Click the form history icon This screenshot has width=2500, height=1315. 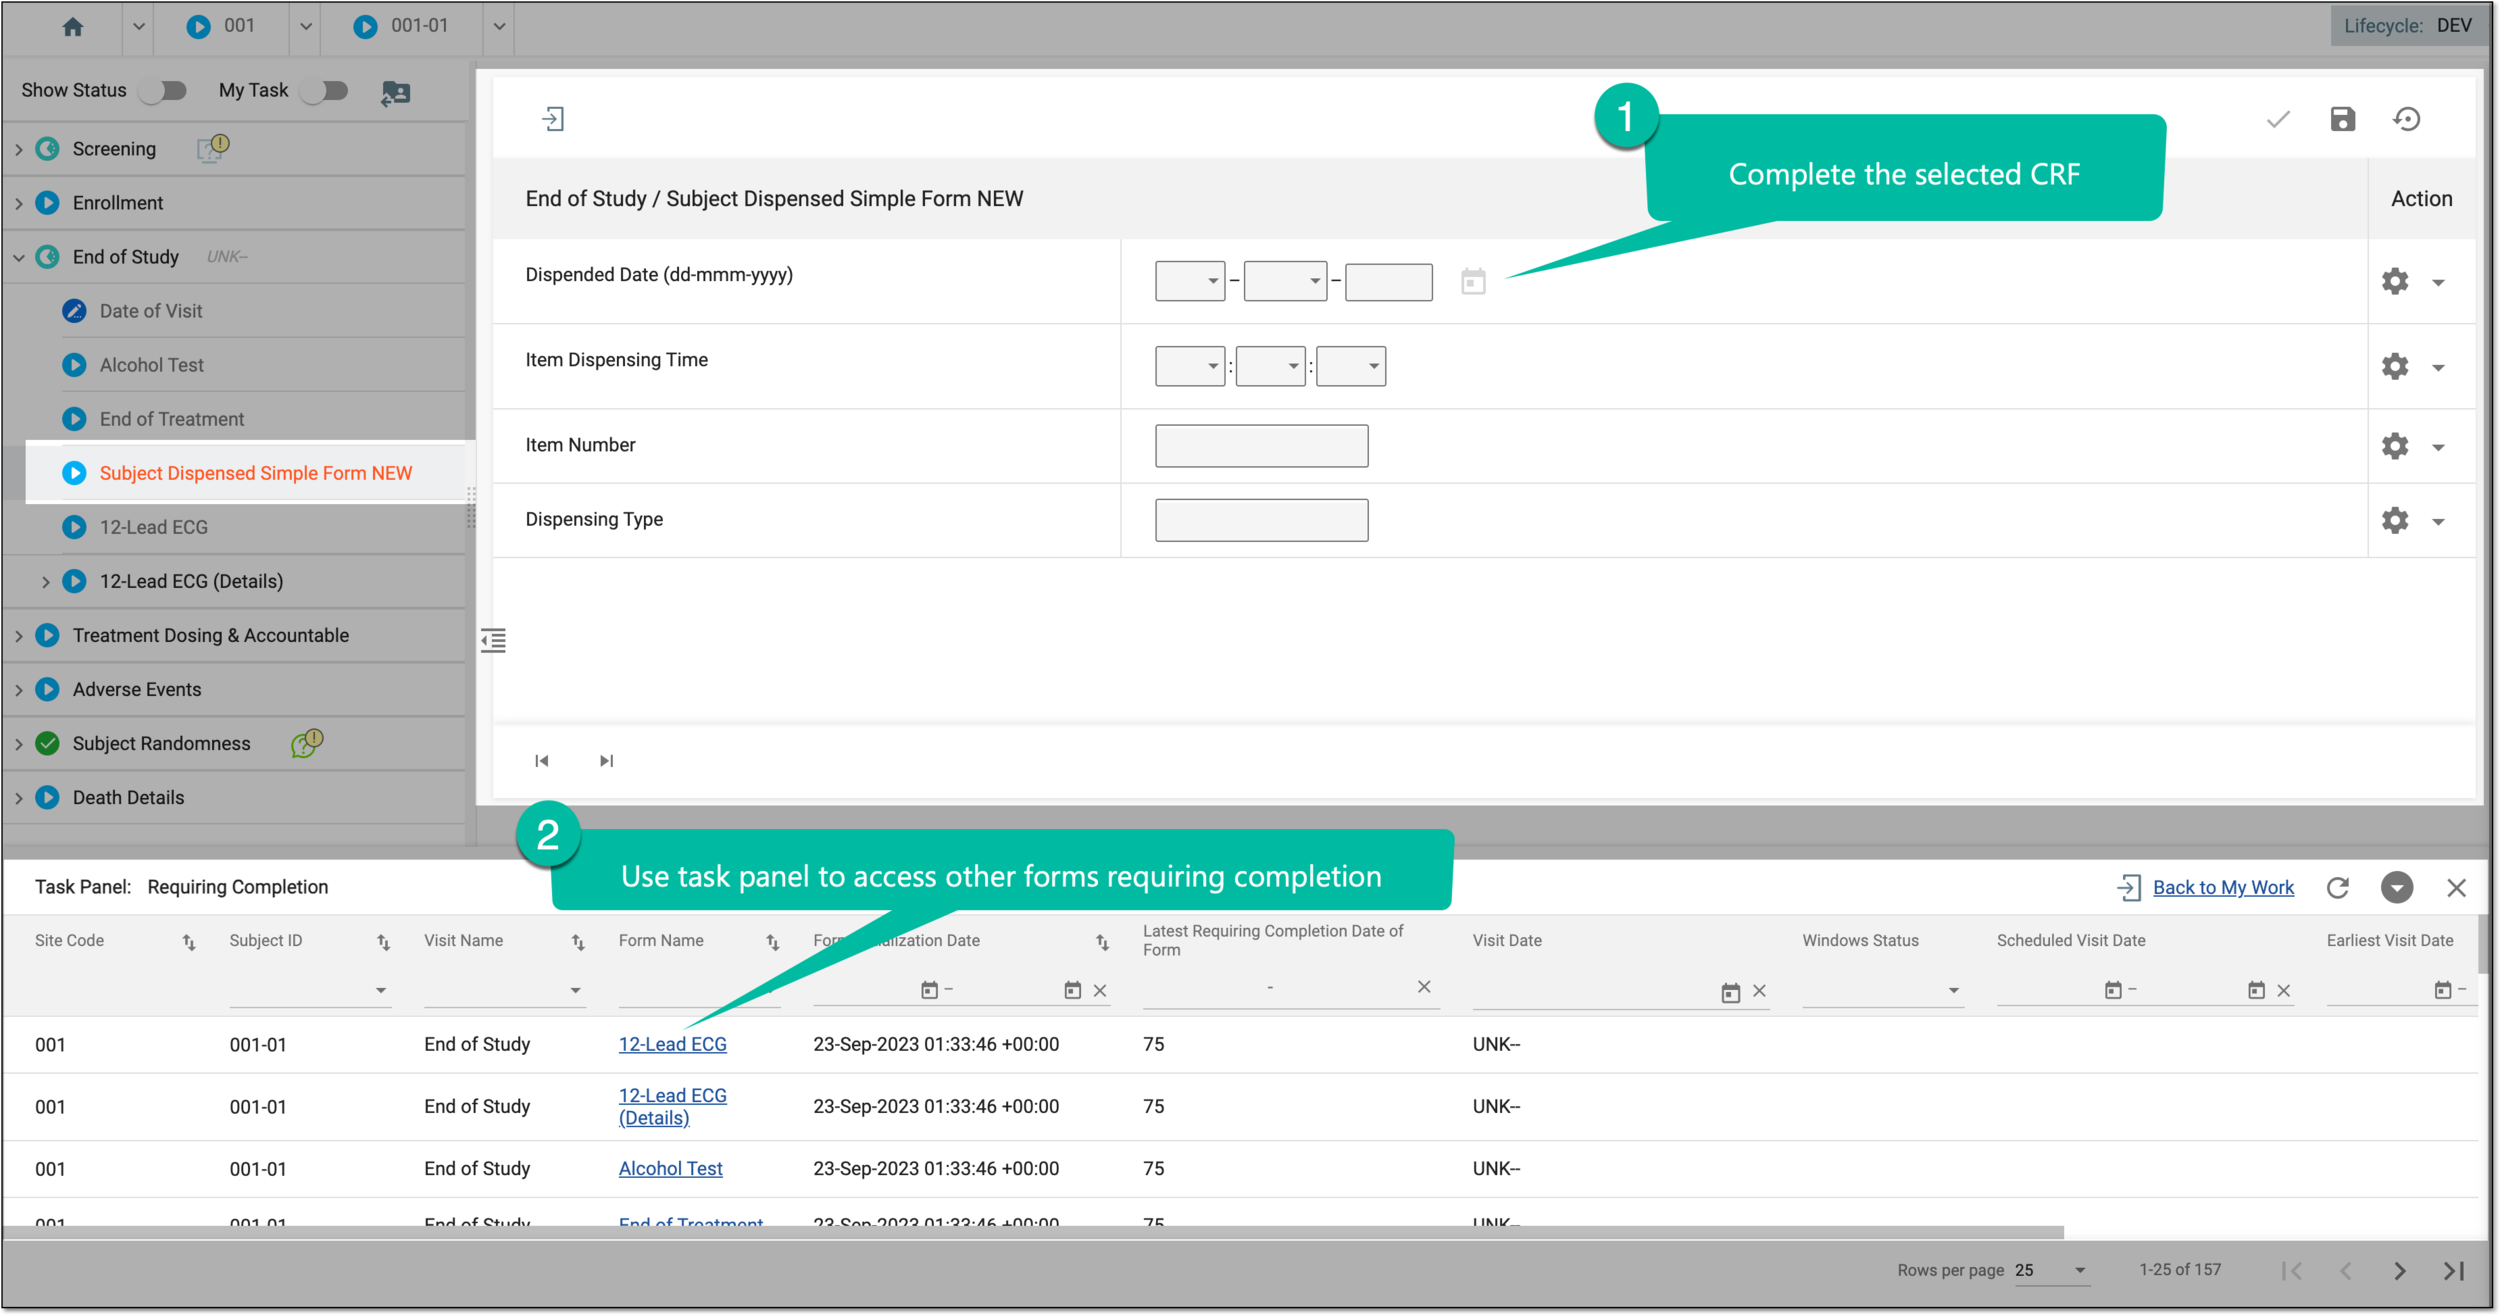(x=2407, y=119)
